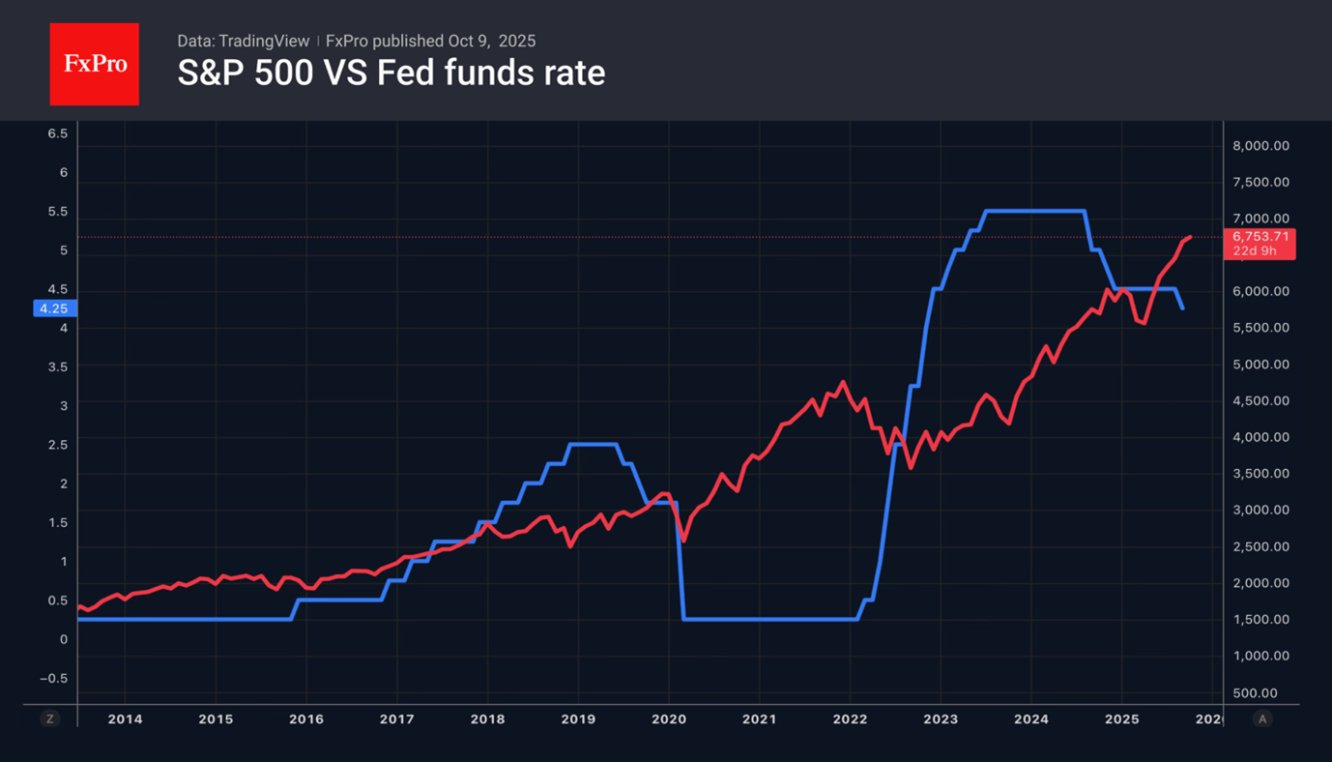Viewport: 1332px width, 762px height.
Task: Click the 6.5 mark on left rate scale
Action: coord(58,133)
